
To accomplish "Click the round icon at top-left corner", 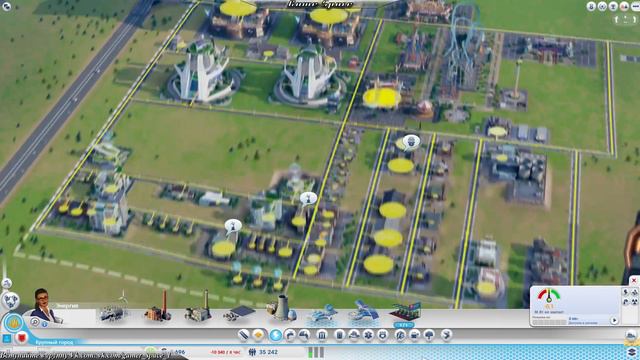I will pos(7,6).
